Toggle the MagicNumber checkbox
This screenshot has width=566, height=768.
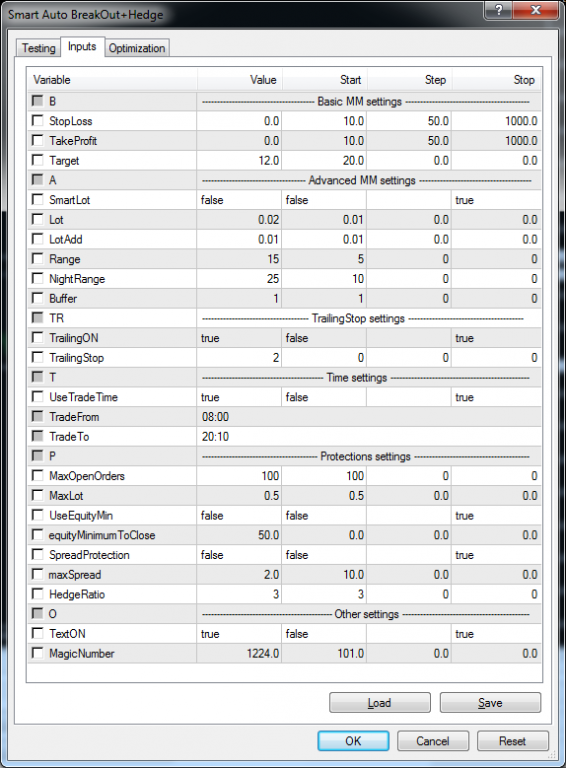(37, 653)
